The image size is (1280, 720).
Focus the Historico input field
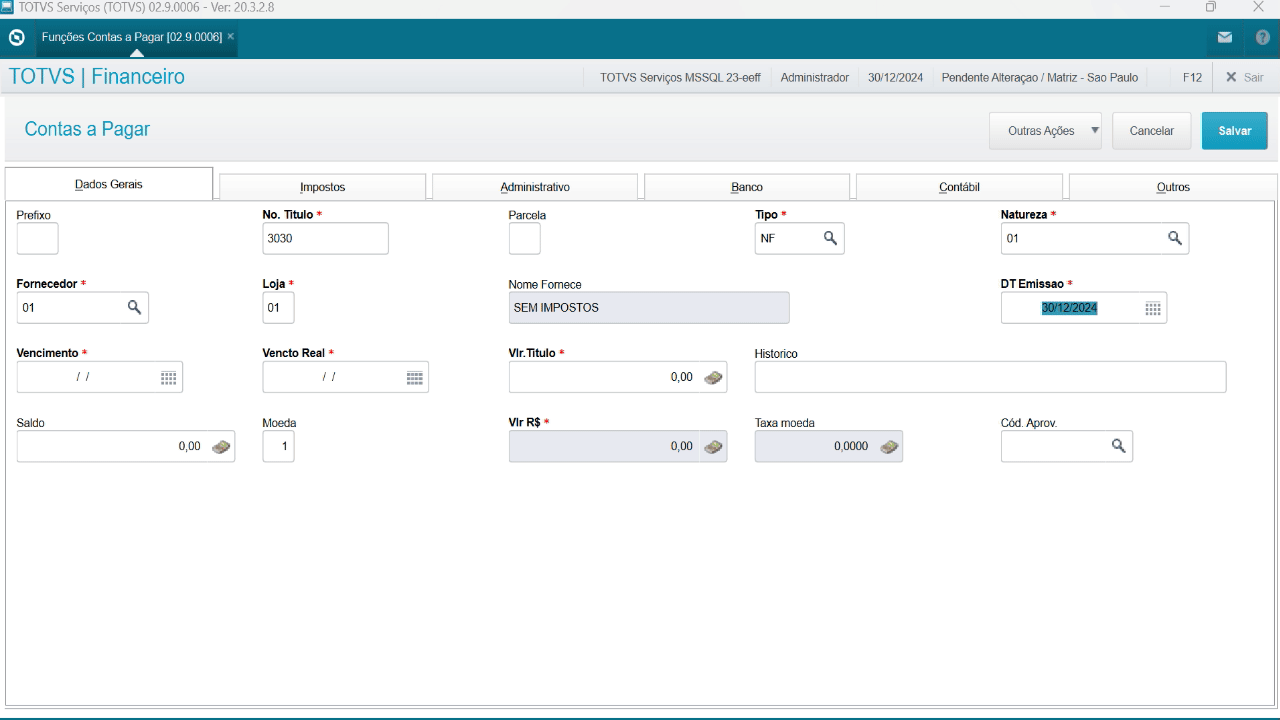tap(990, 377)
